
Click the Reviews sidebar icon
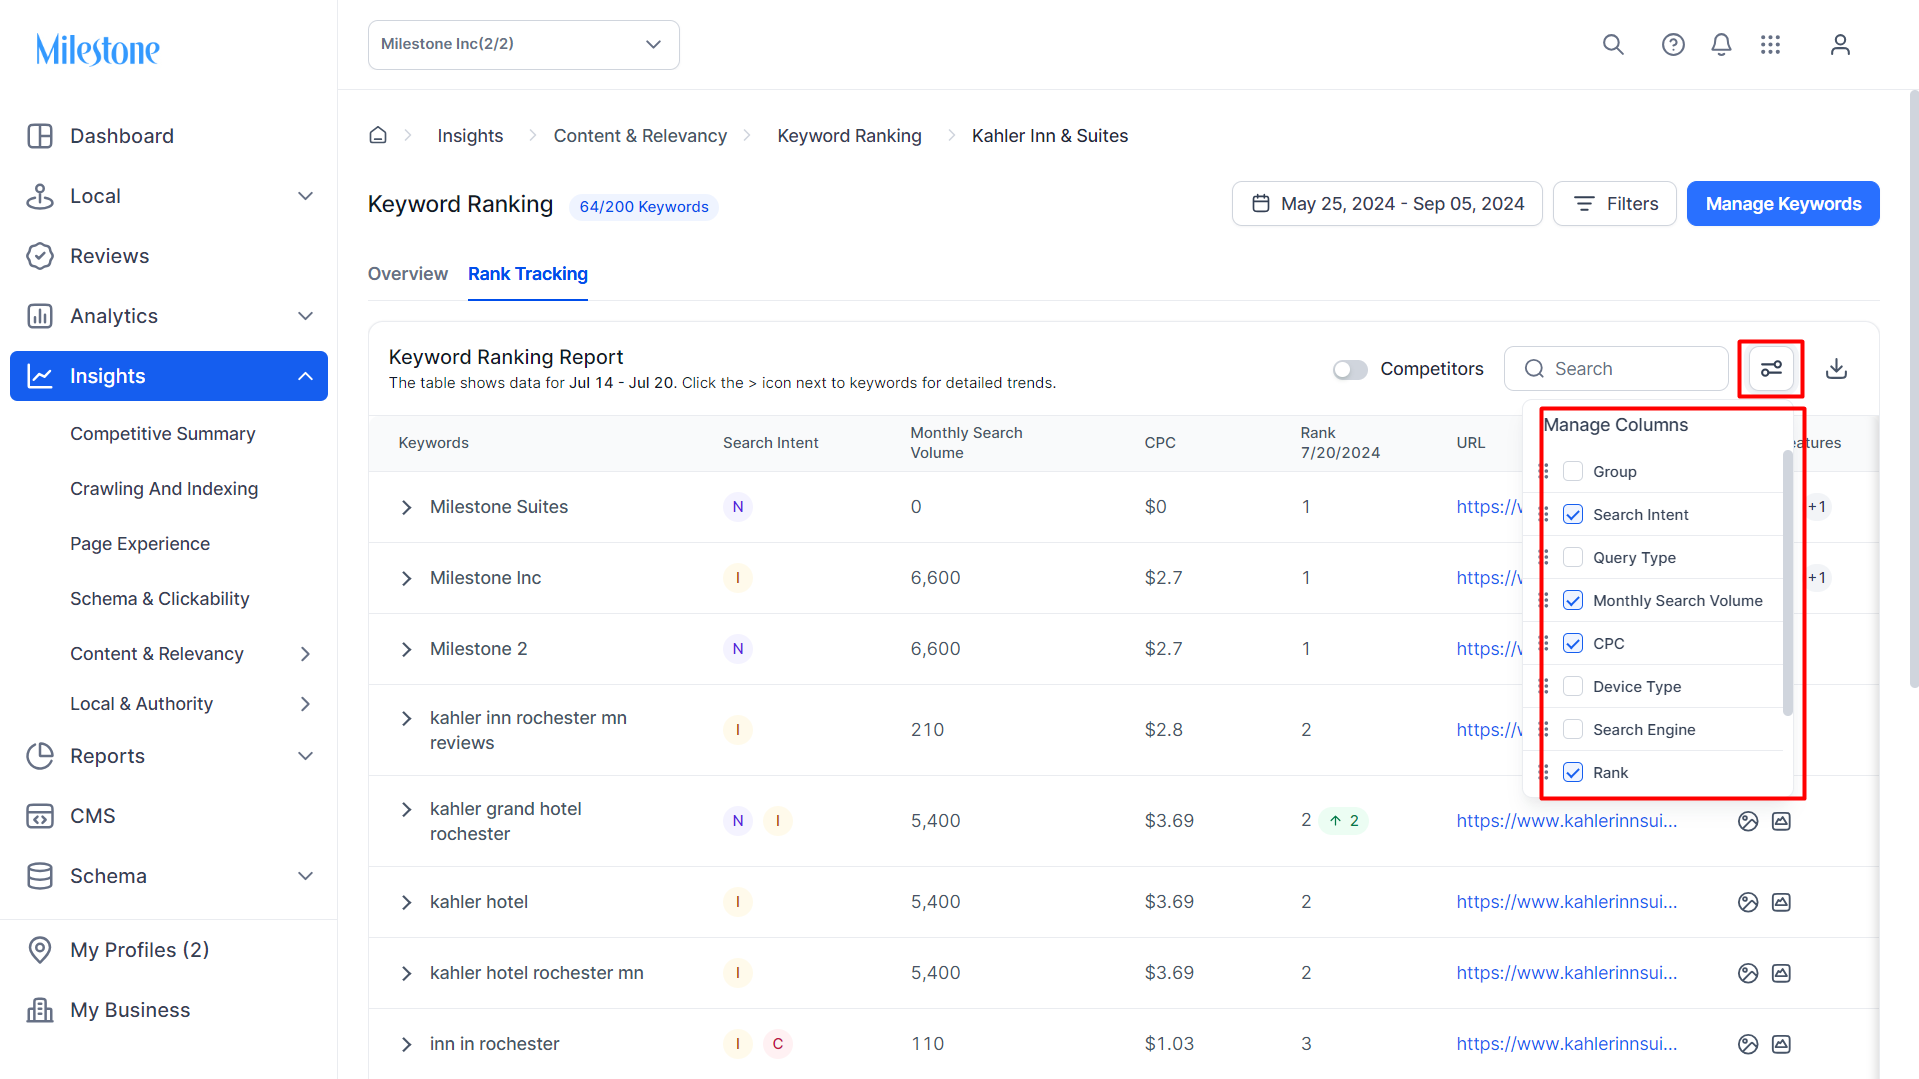[40, 256]
